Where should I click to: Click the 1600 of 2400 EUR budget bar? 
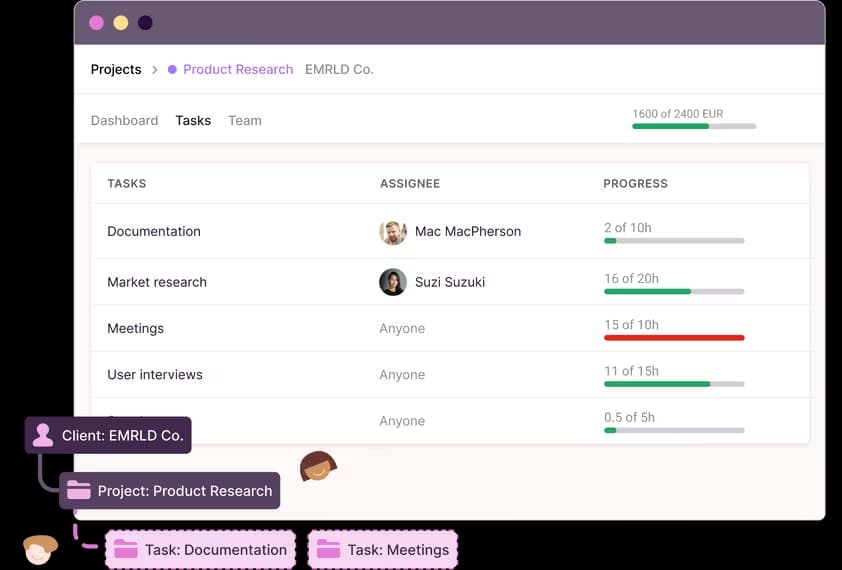[693, 126]
